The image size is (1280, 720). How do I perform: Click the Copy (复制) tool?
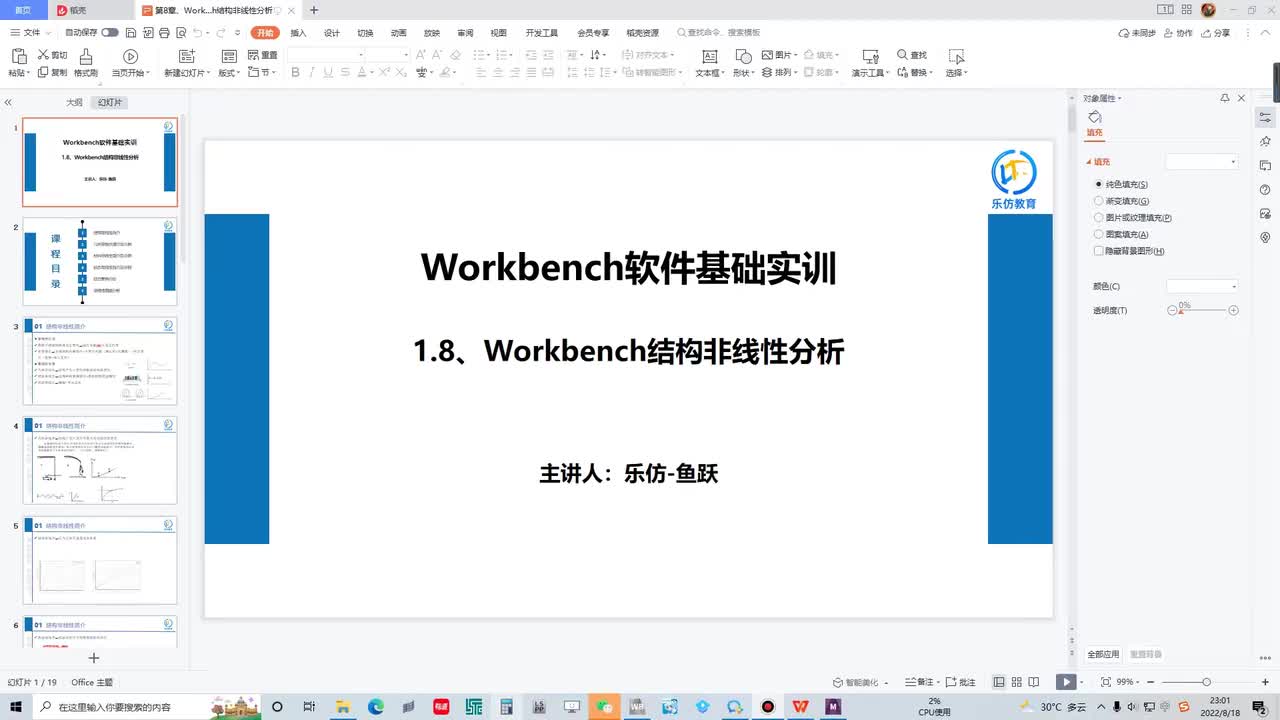click(53, 73)
